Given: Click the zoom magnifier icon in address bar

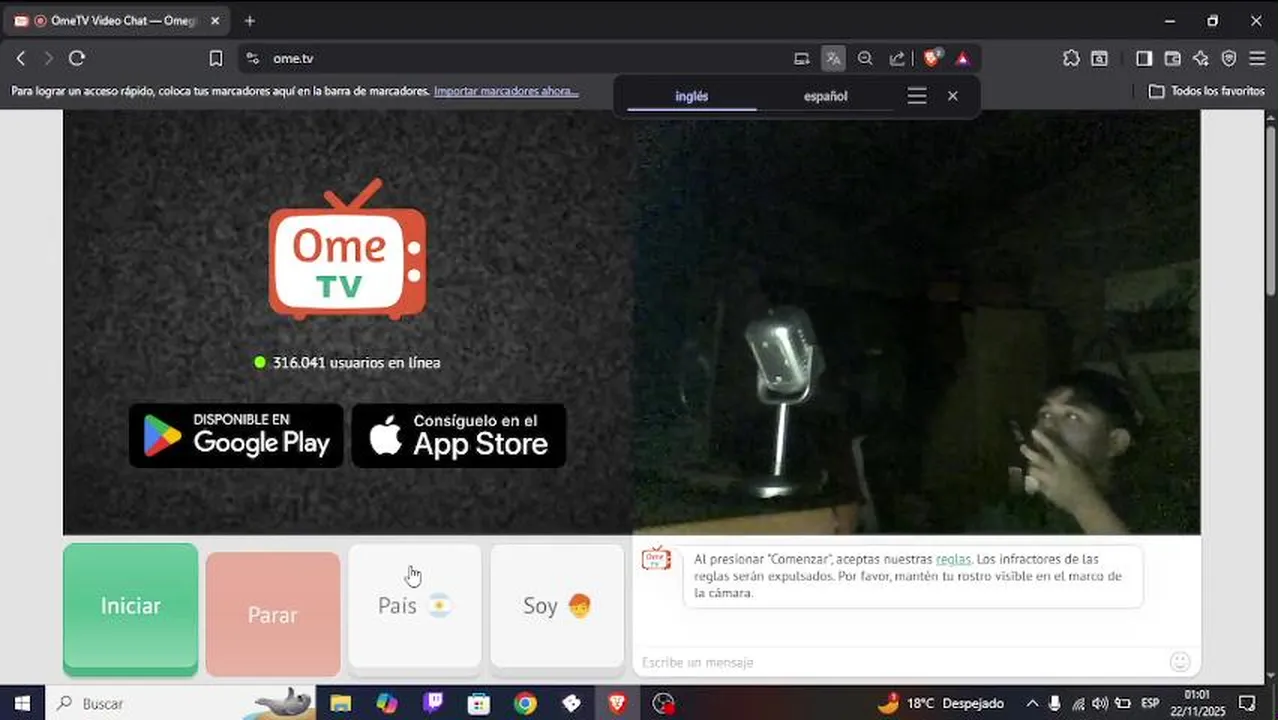Looking at the screenshot, I should coord(865,58).
